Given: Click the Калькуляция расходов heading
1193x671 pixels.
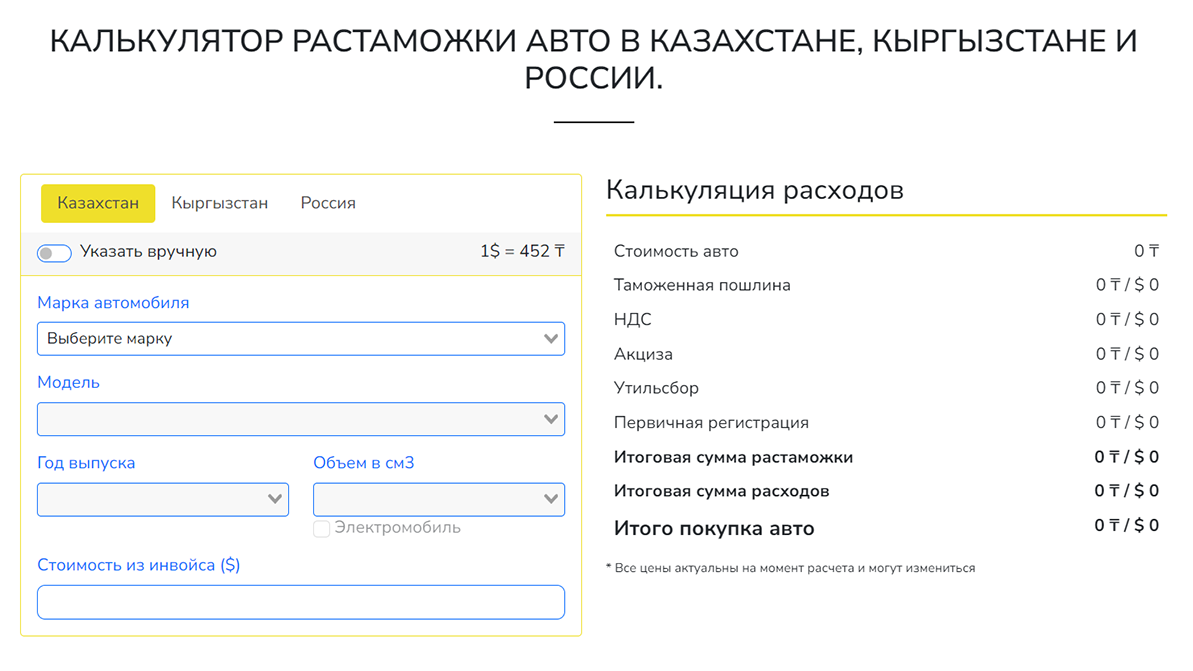Looking at the screenshot, I should [755, 190].
